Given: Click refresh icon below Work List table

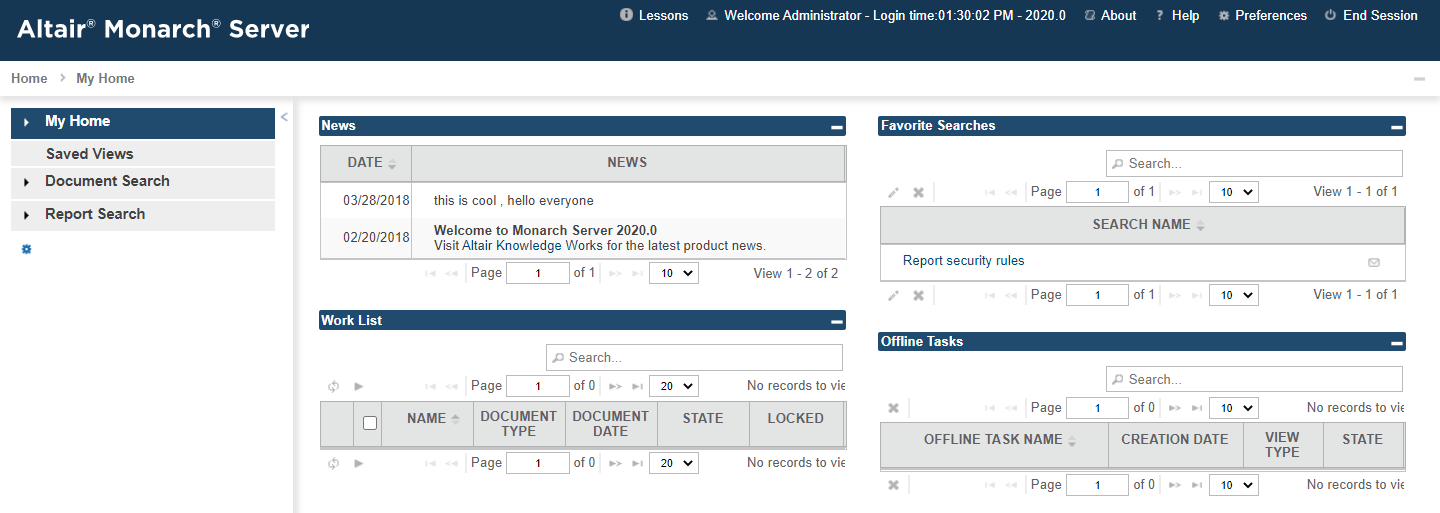Looking at the screenshot, I should [334, 463].
